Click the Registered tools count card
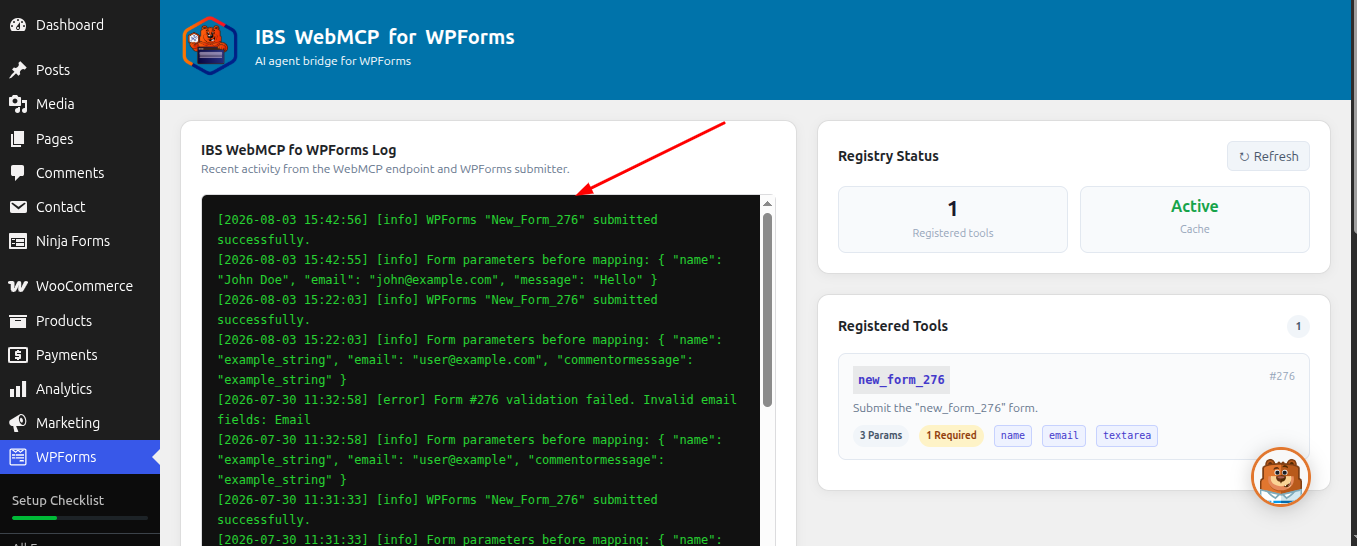1357x546 pixels. [x=953, y=219]
